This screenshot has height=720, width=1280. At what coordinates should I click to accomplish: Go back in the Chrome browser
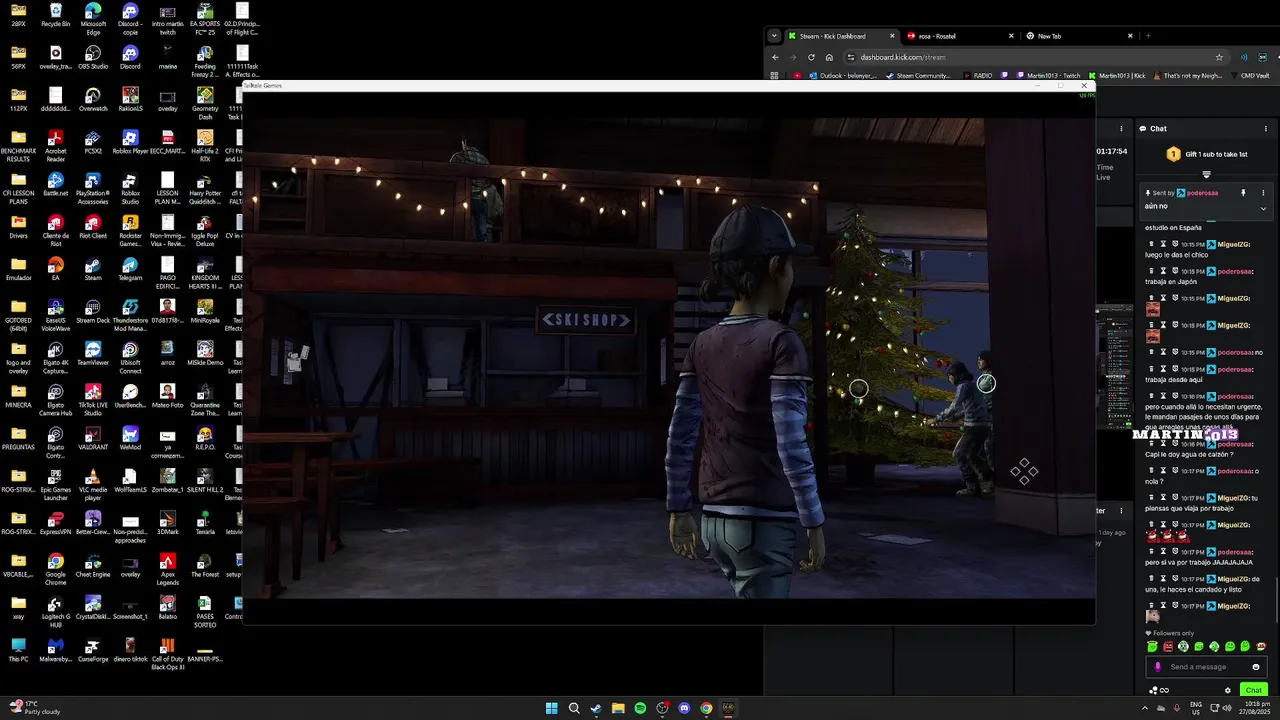click(x=775, y=57)
